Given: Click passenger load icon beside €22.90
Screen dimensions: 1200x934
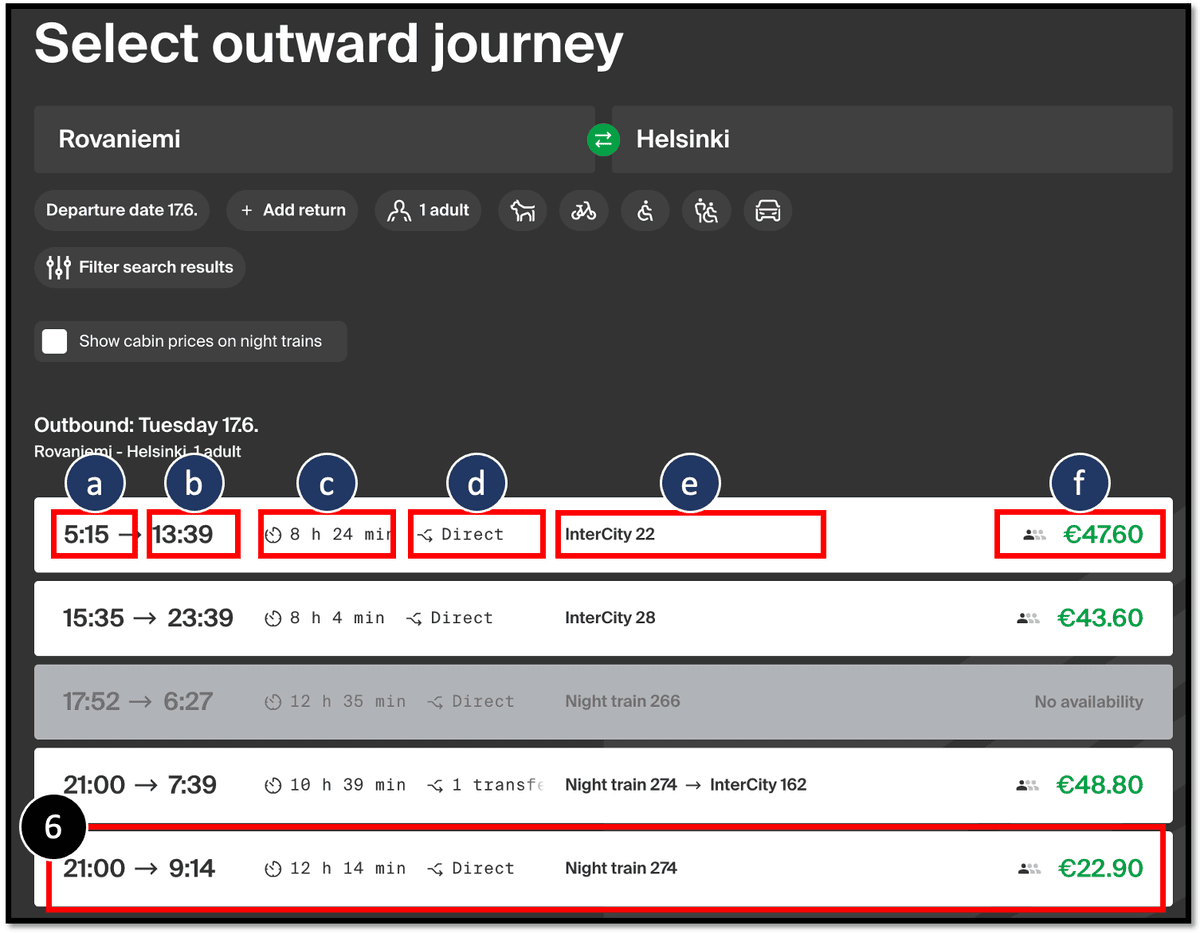Looking at the screenshot, I should [1028, 870].
